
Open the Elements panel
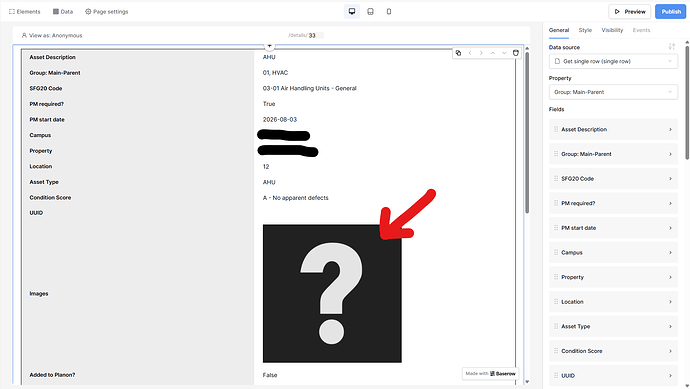[25, 12]
